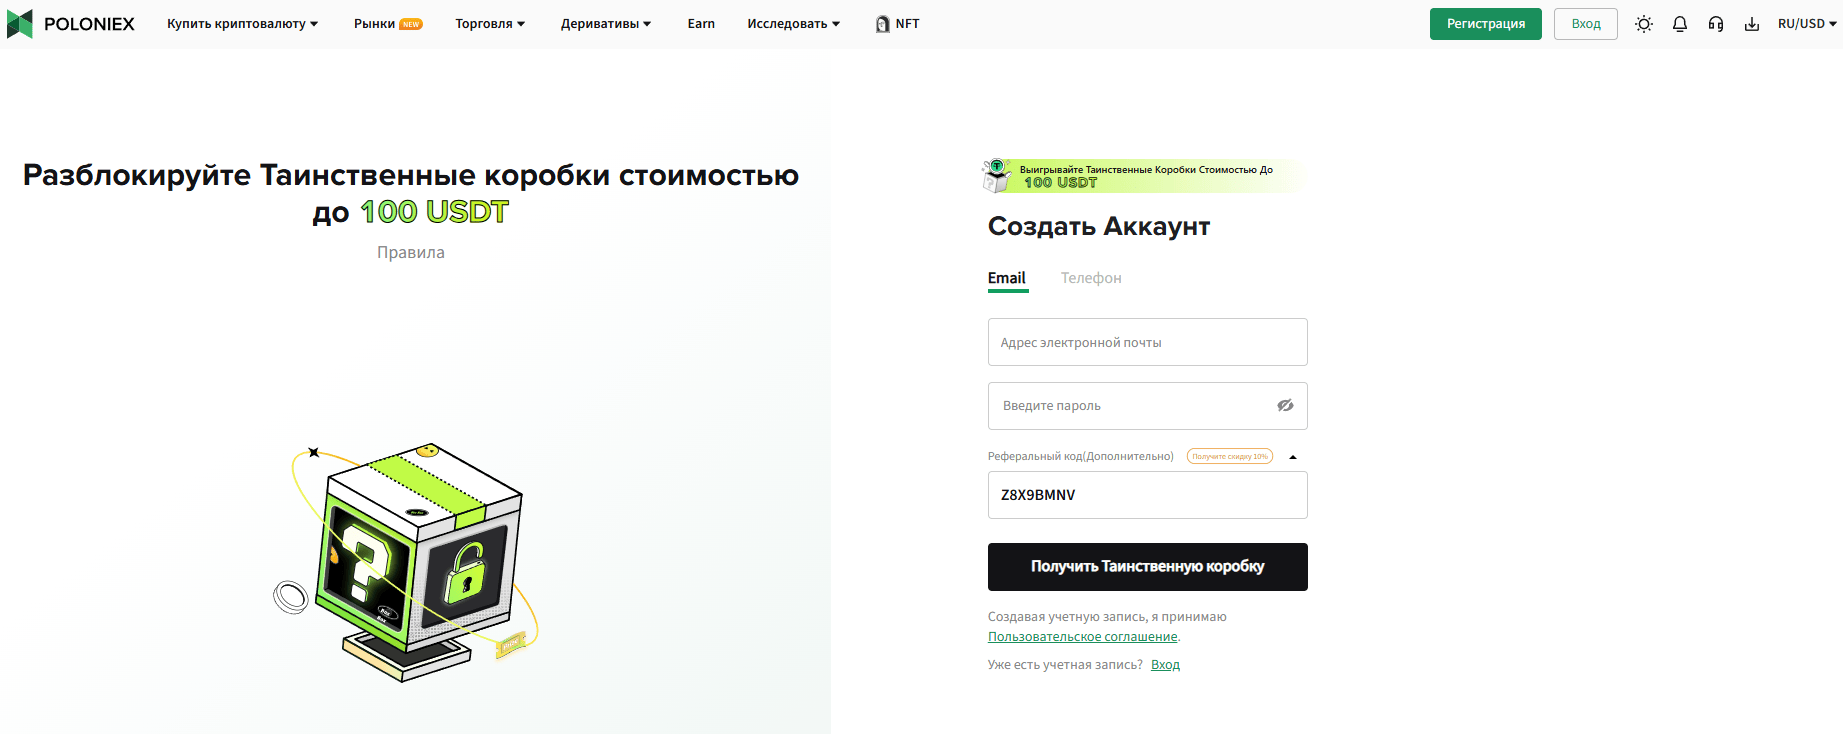Click the mystery box banner icon
The height and width of the screenshot is (734, 1843).
coord(997,176)
